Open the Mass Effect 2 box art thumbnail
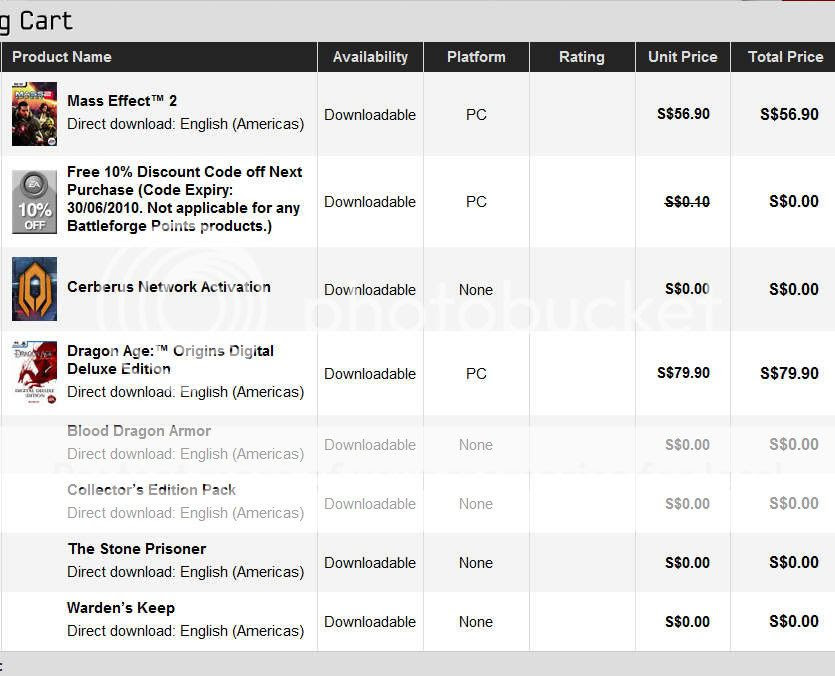The image size is (835, 676). click(x=34, y=114)
